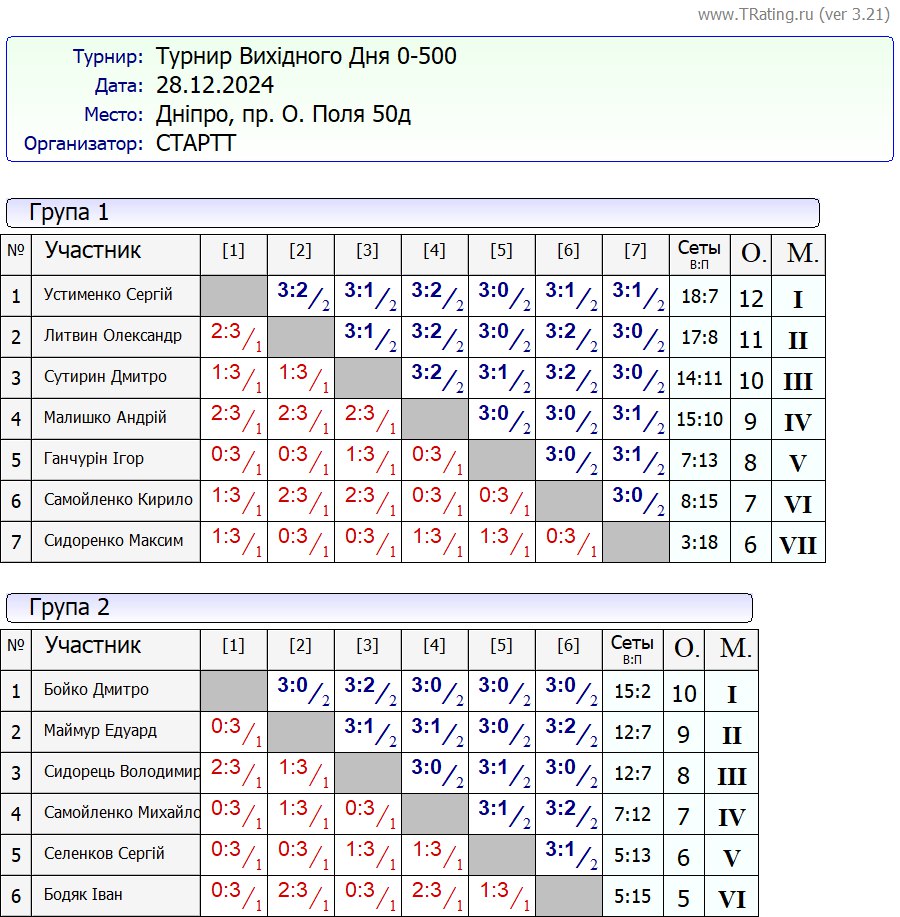The image size is (900, 917).
Task: Click participant Ганчурін Ігор
Action: [94, 459]
